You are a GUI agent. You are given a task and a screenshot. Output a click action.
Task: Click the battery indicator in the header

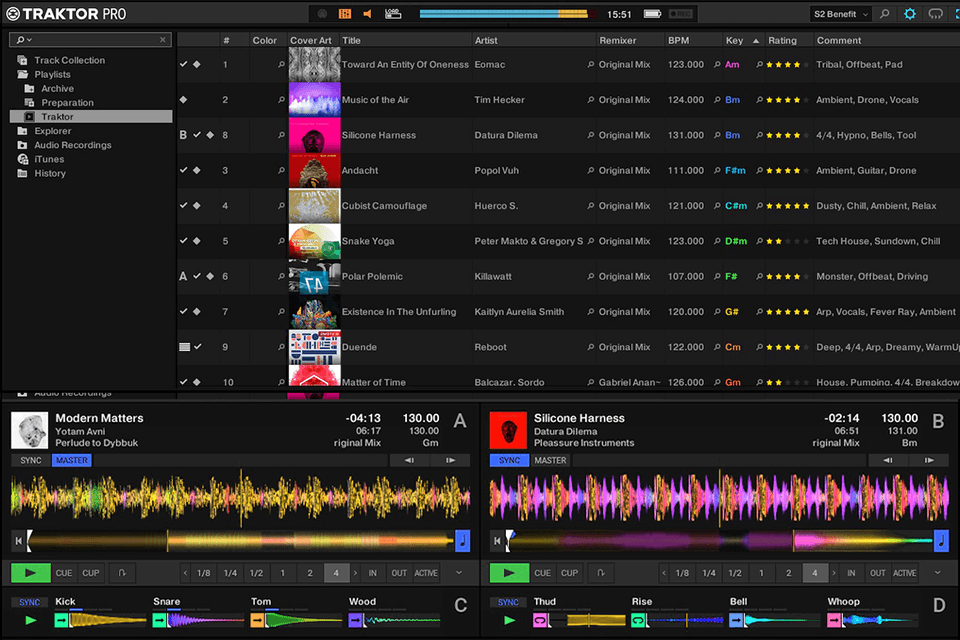(652, 13)
